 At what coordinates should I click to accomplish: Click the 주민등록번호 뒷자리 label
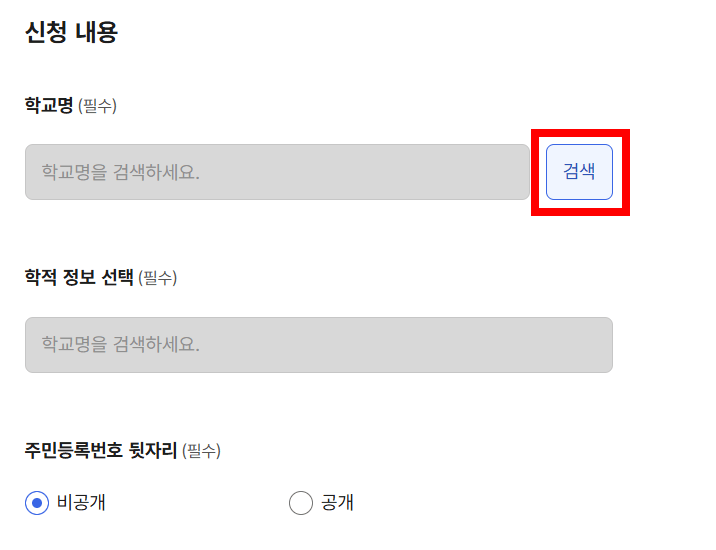click(x=101, y=451)
